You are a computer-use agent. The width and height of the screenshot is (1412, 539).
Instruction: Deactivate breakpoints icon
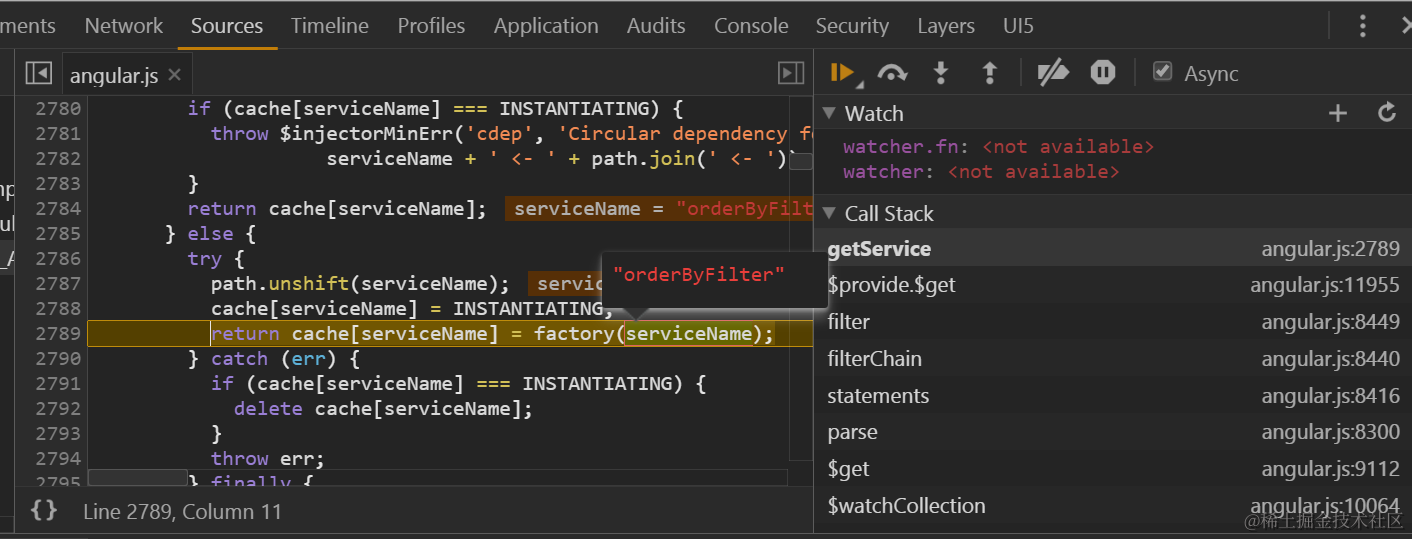(1053, 72)
